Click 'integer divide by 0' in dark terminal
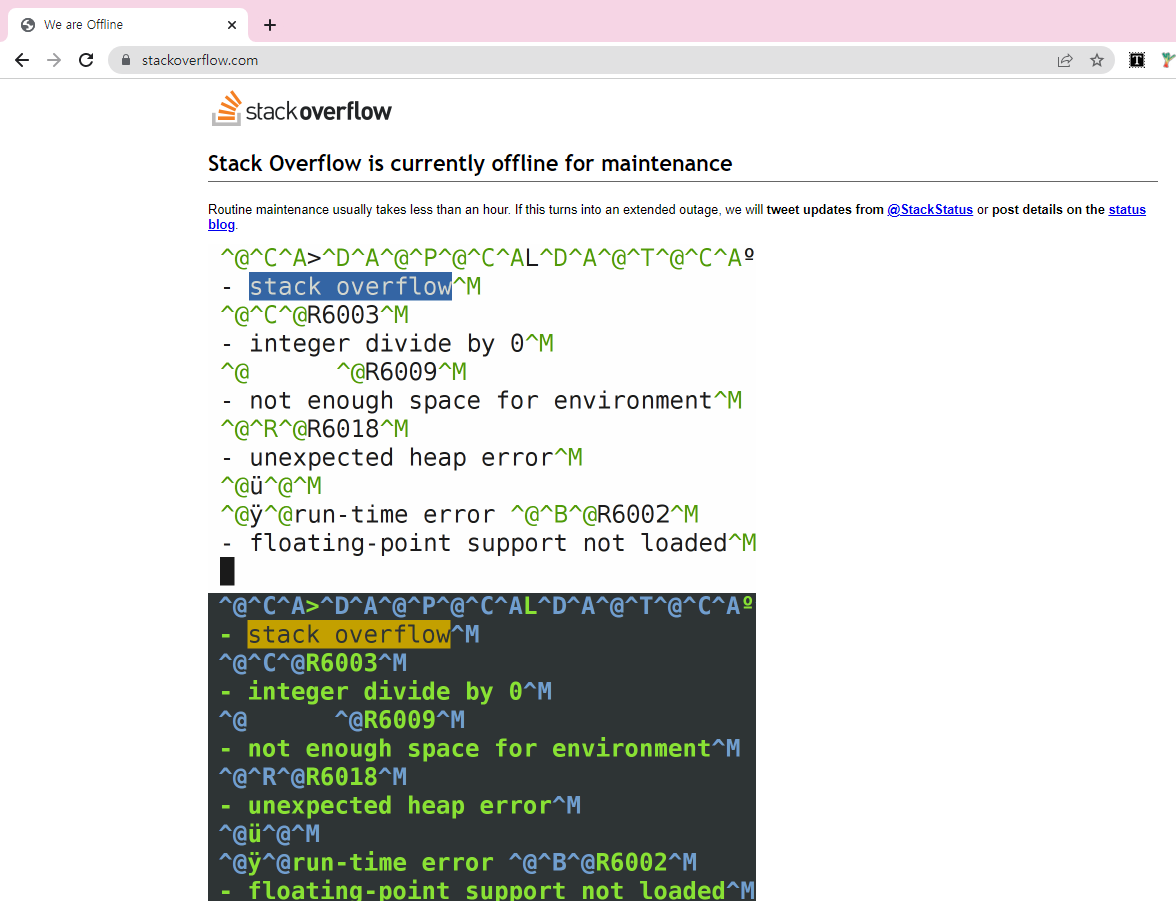The width and height of the screenshot is (1176, 901). click(x=386, y=692)
